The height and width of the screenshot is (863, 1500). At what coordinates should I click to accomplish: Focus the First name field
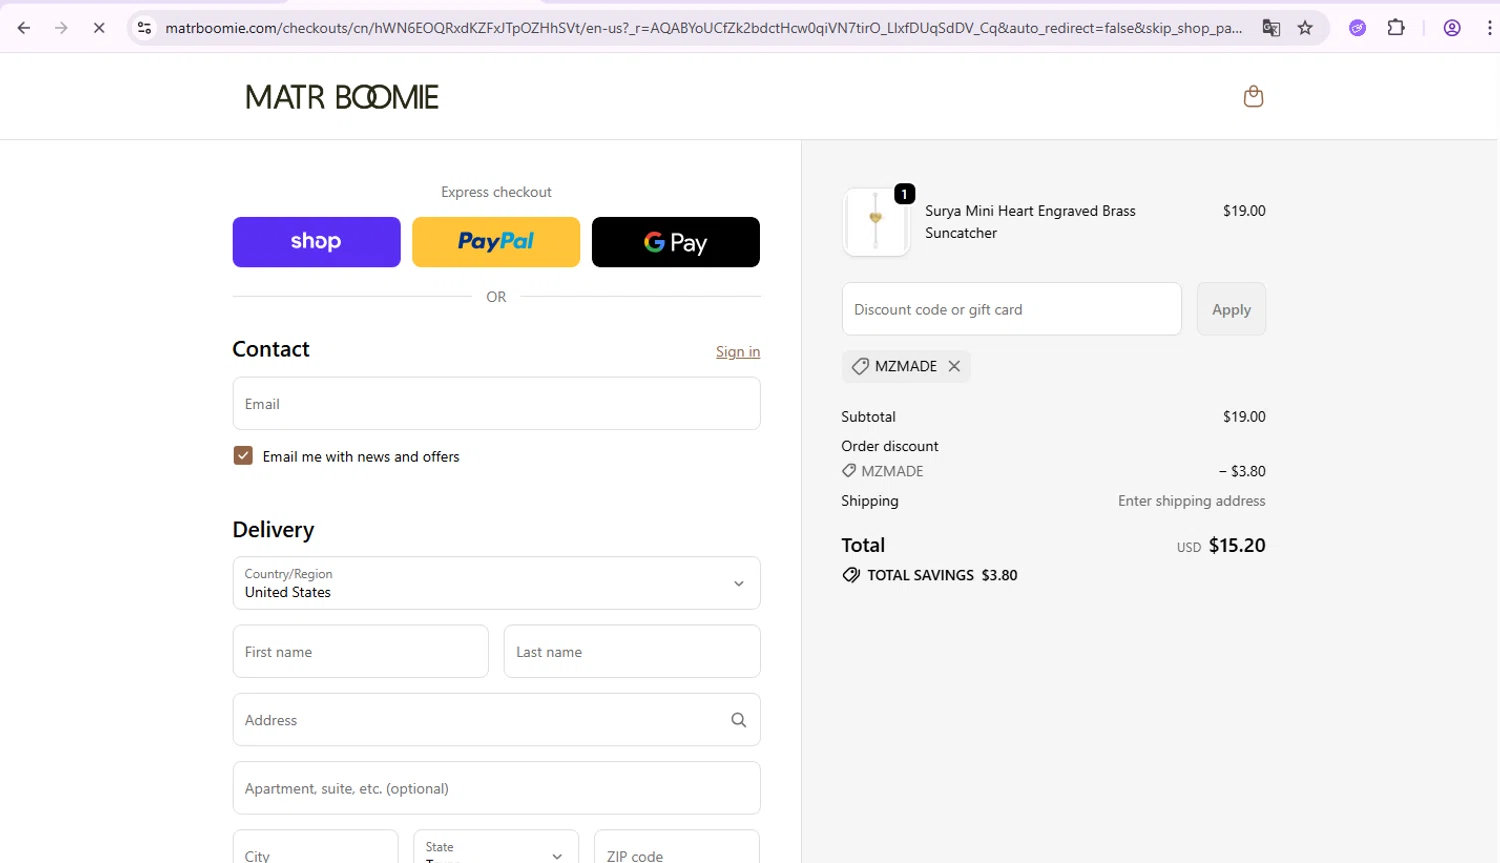(360, 652)
